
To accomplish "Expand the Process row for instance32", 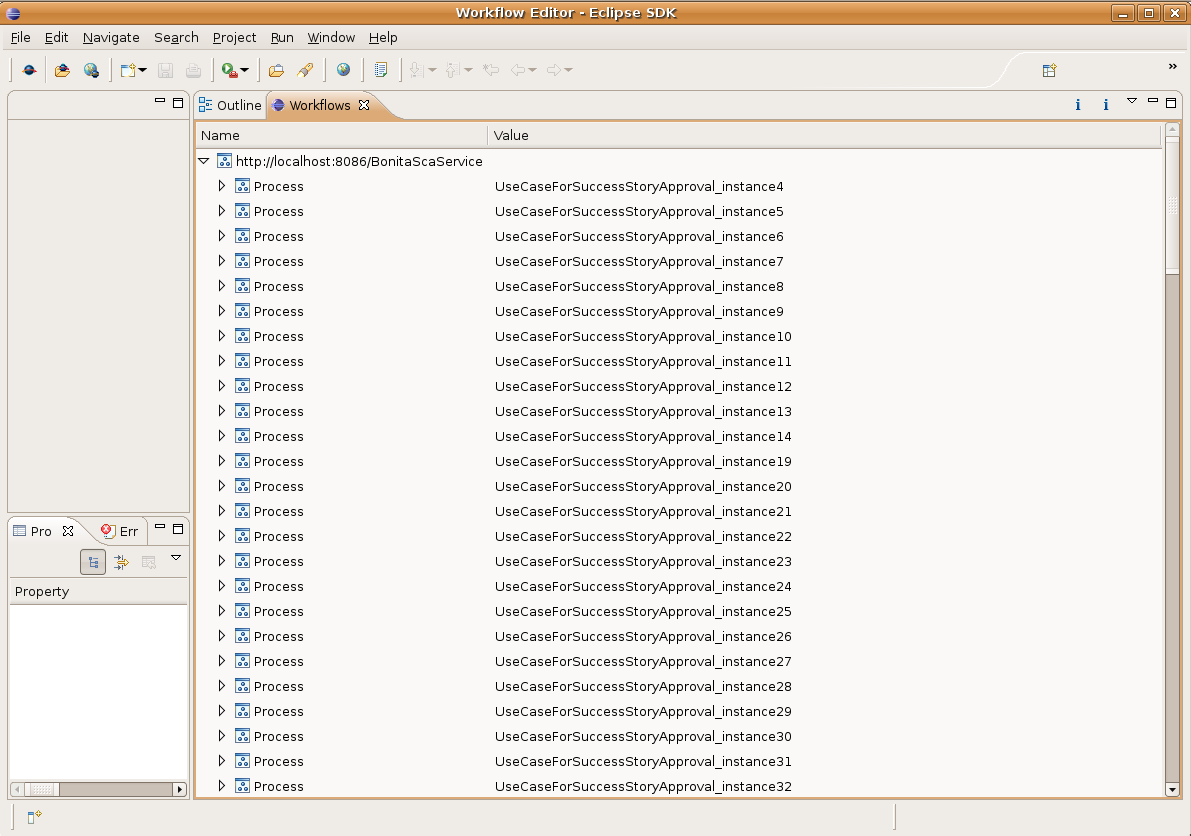I will click(222, 786).
